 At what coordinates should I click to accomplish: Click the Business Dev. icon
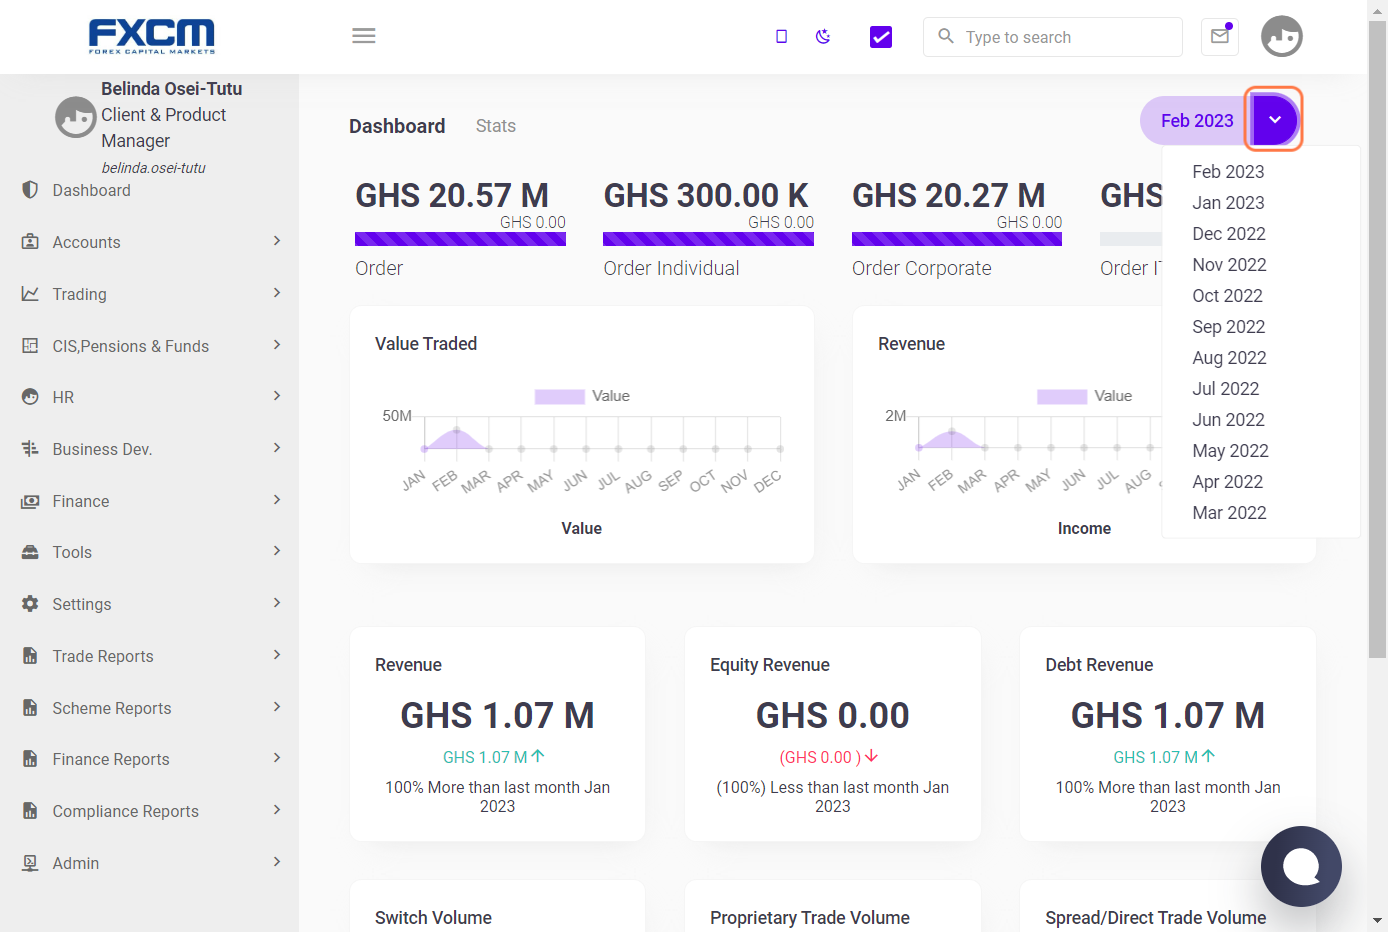point(30,449)
